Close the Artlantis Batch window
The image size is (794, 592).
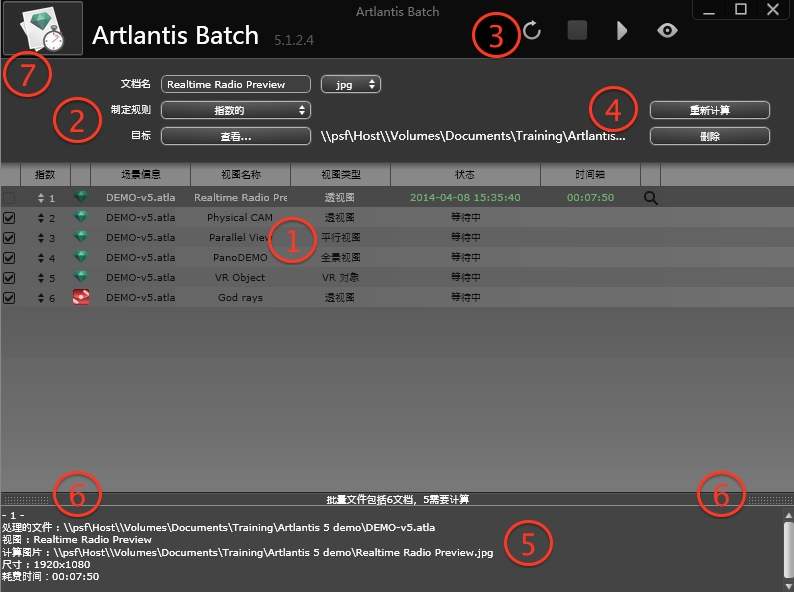[x=773, y=9]
